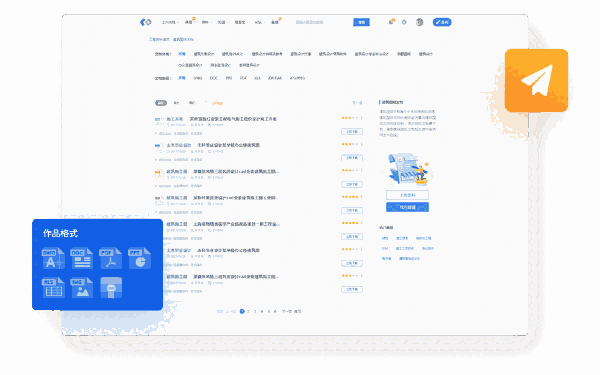Click the outlined upload button under illustration

click(x=407, y=195)
